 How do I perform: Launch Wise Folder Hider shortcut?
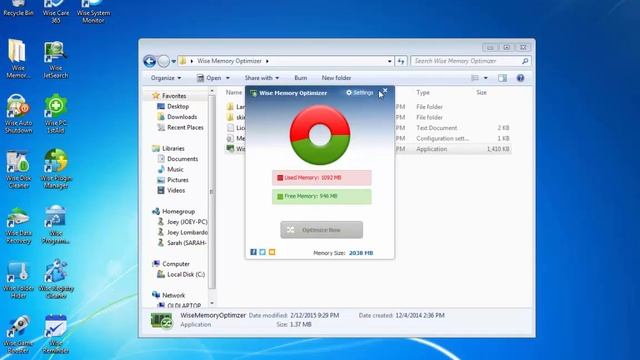click(18, 280)
